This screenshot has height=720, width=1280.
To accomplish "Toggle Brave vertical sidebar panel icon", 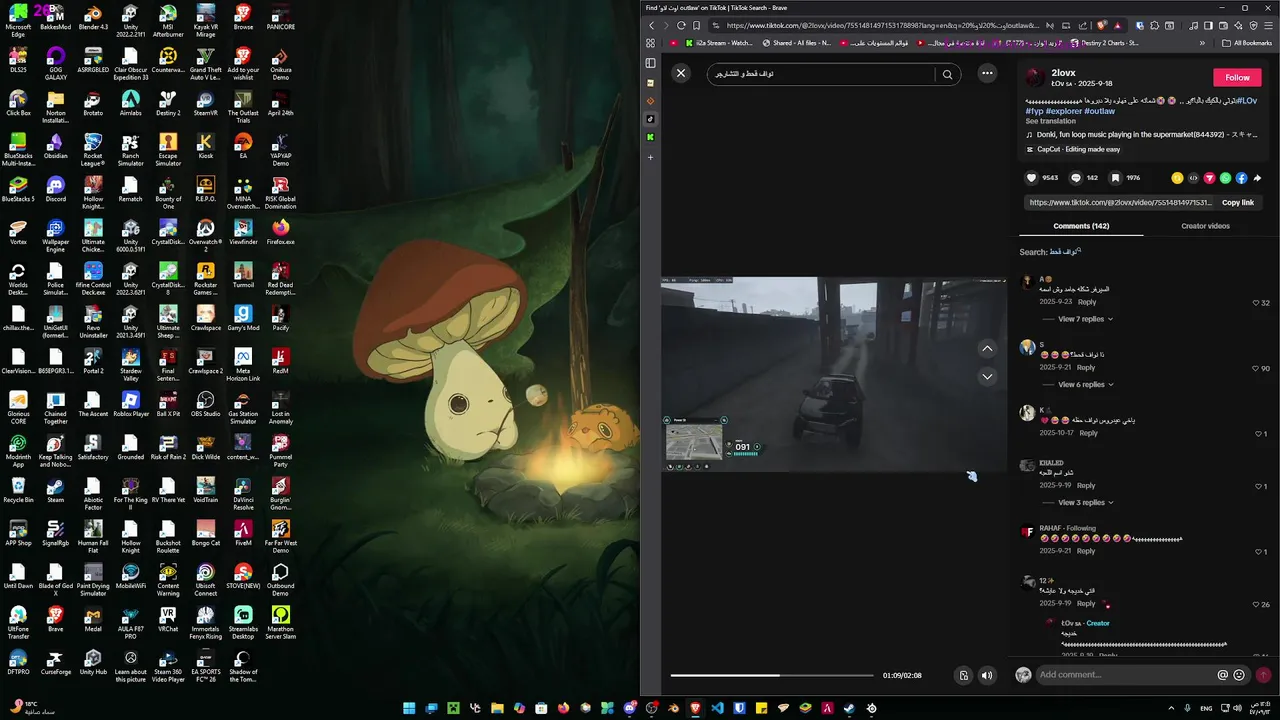I will point(650,63).
